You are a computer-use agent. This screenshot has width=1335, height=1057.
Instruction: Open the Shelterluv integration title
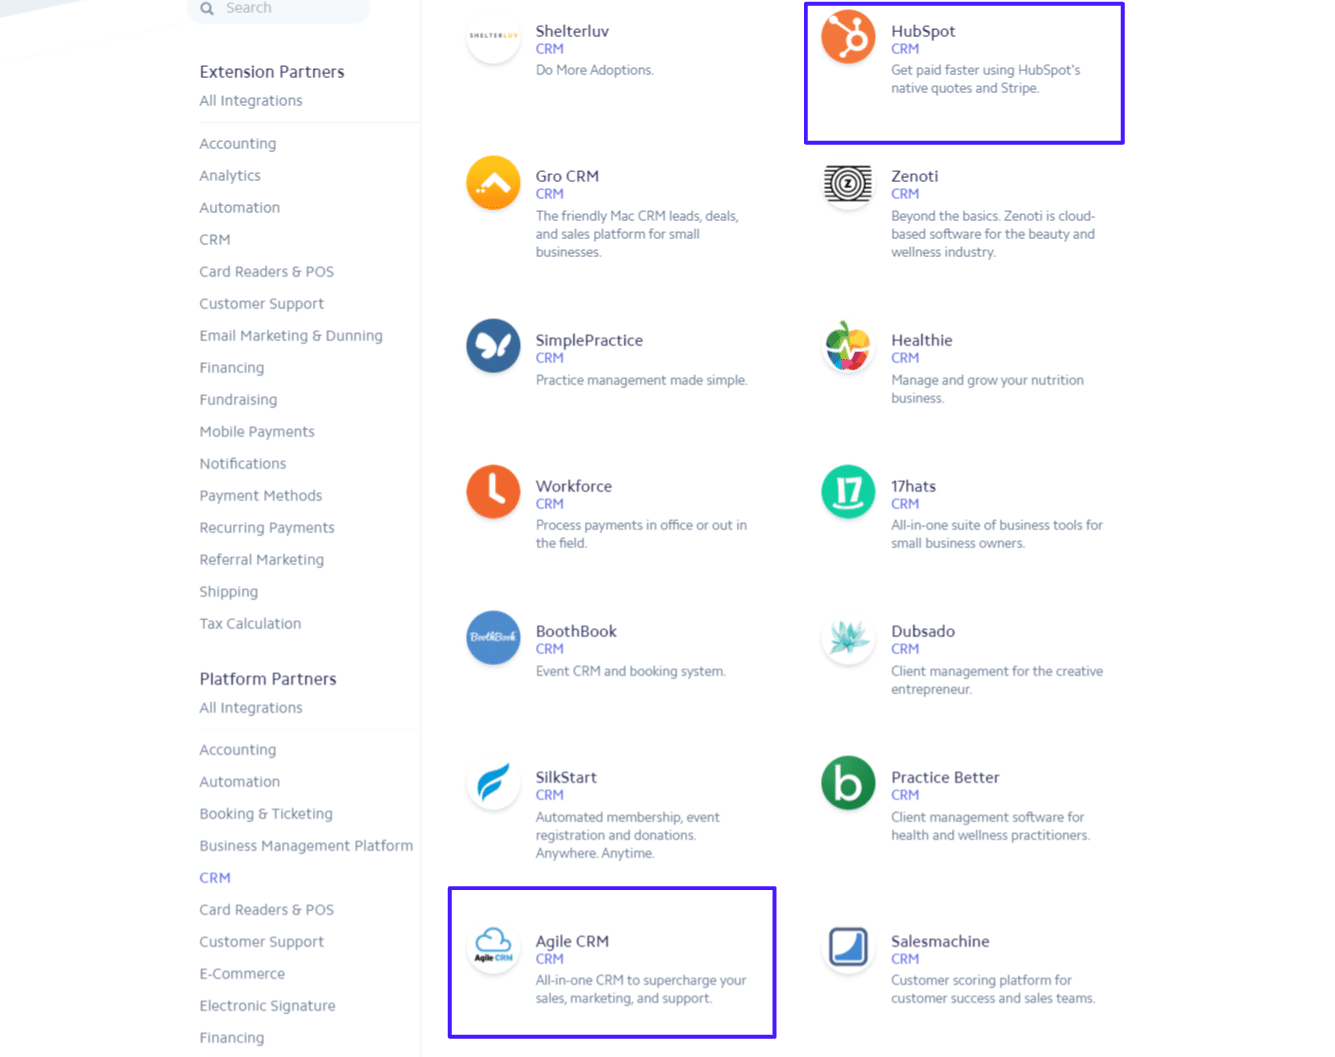pyautogui.click(x=572, y=31)
